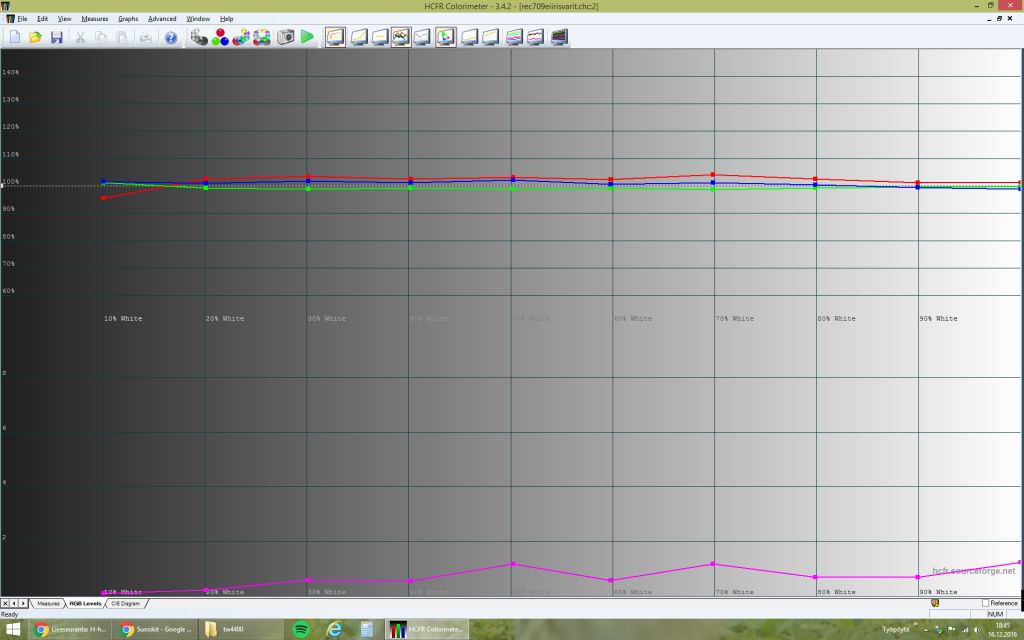The height and width of the screenshot is (640, 1024).
Task: Click the New document toolbar icon
Action: 14,37
